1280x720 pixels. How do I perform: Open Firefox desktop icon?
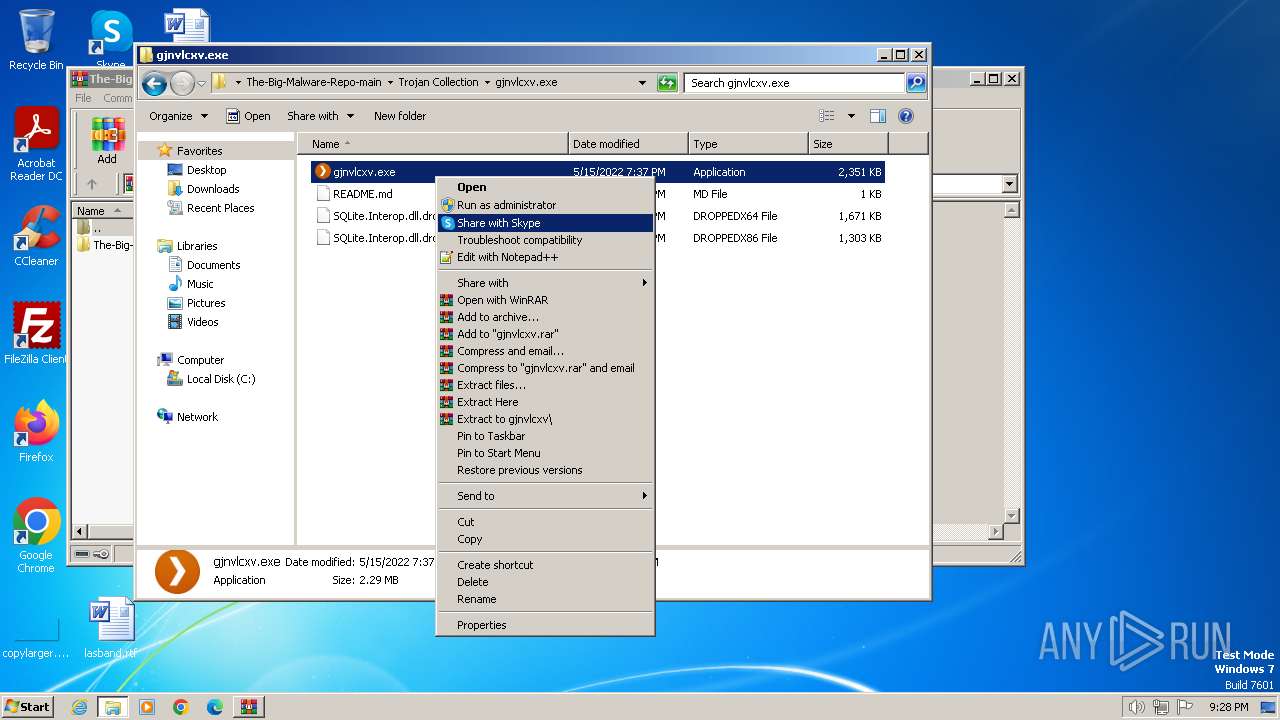pos(36,432)
